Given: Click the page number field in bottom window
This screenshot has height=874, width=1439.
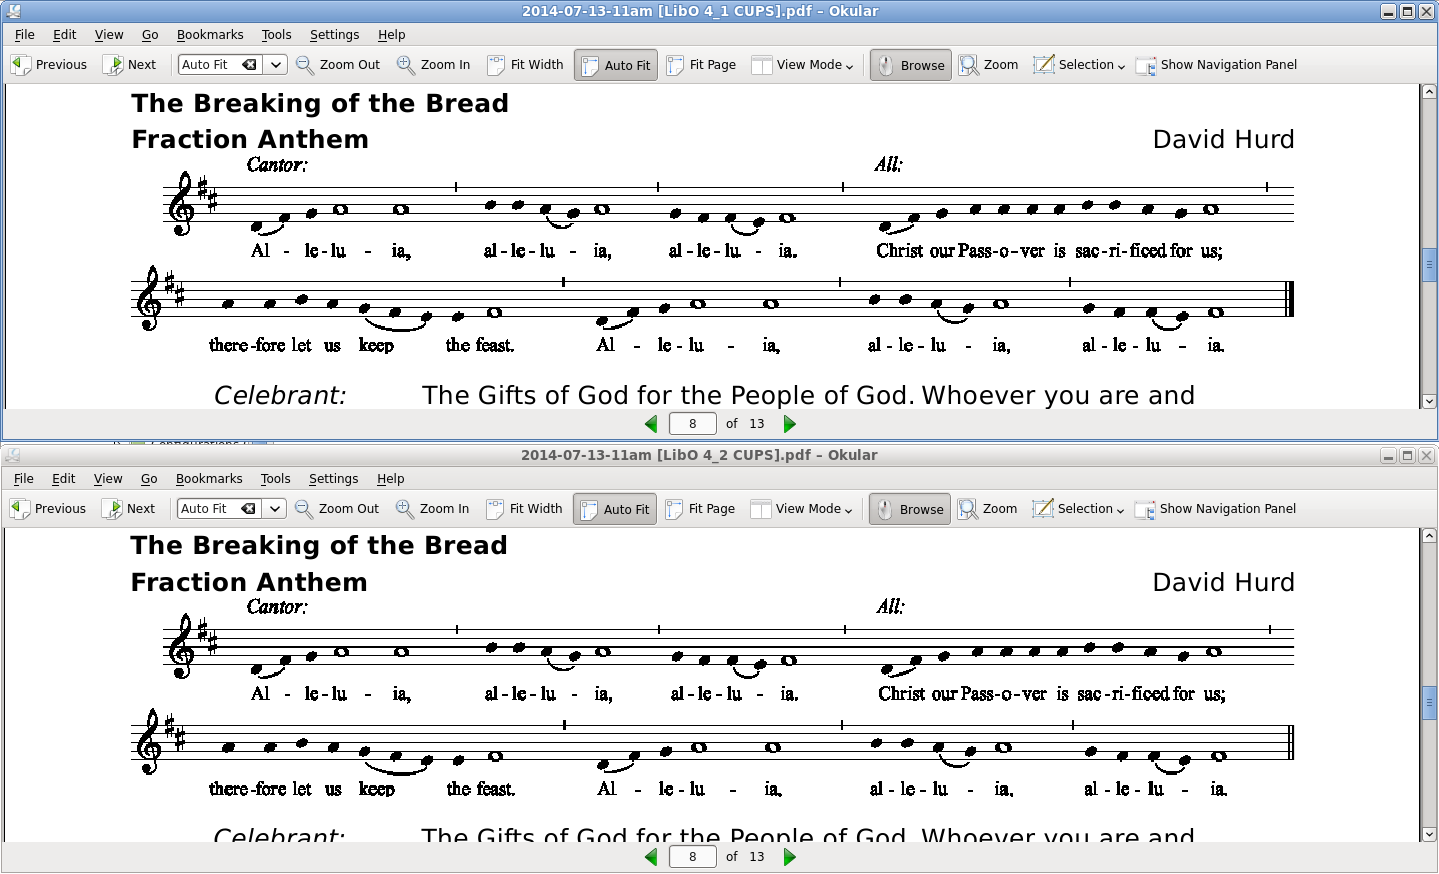Looking at the screenshot, I should 692,857.
